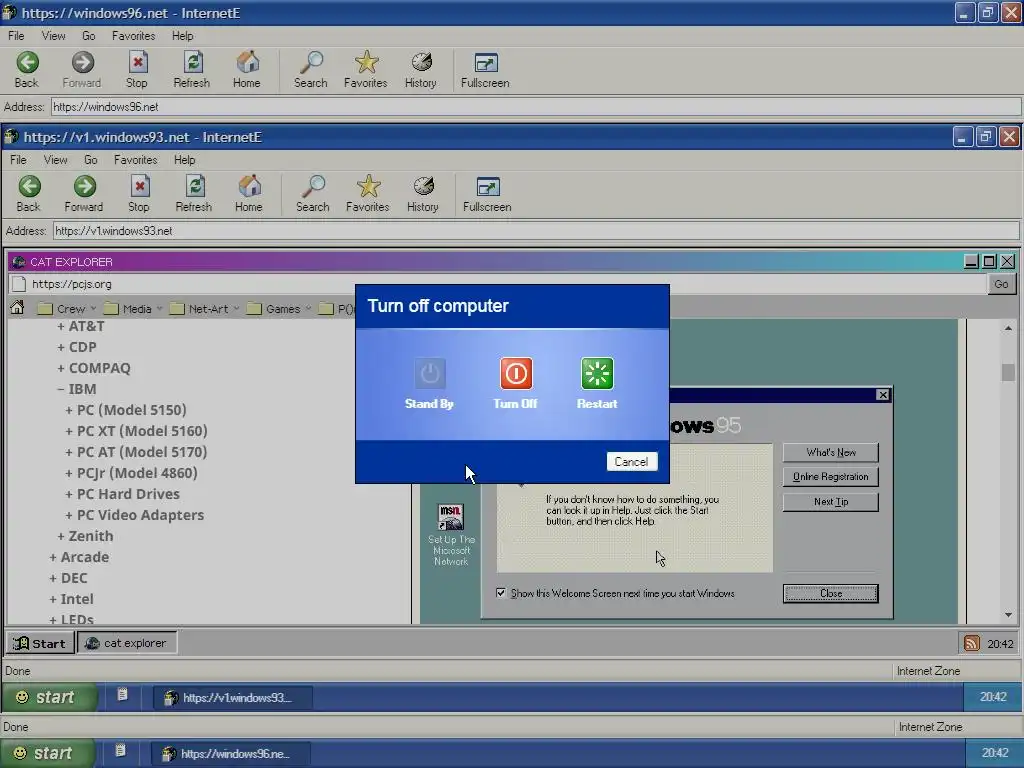Click Forward in the v1.windows93.net browser toolbar
Image resolution: width=1024 pixels, height=768 pixels.
point(84,193)
